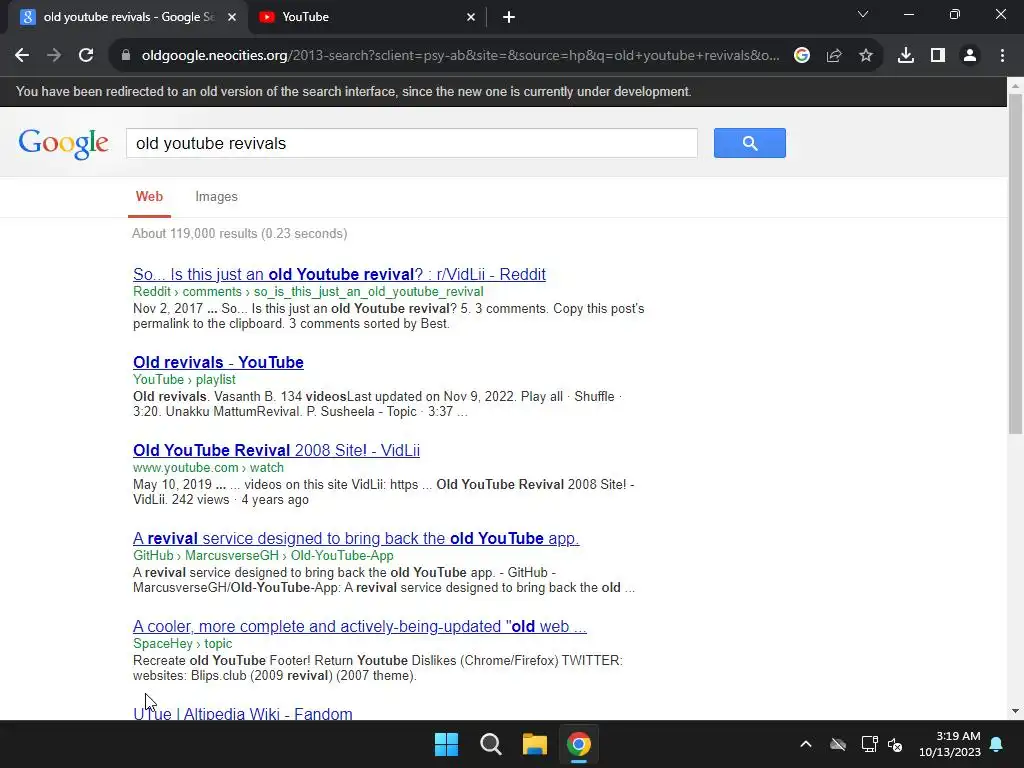Click the SpaceHey › topic breadcrumb

point(182,644)
